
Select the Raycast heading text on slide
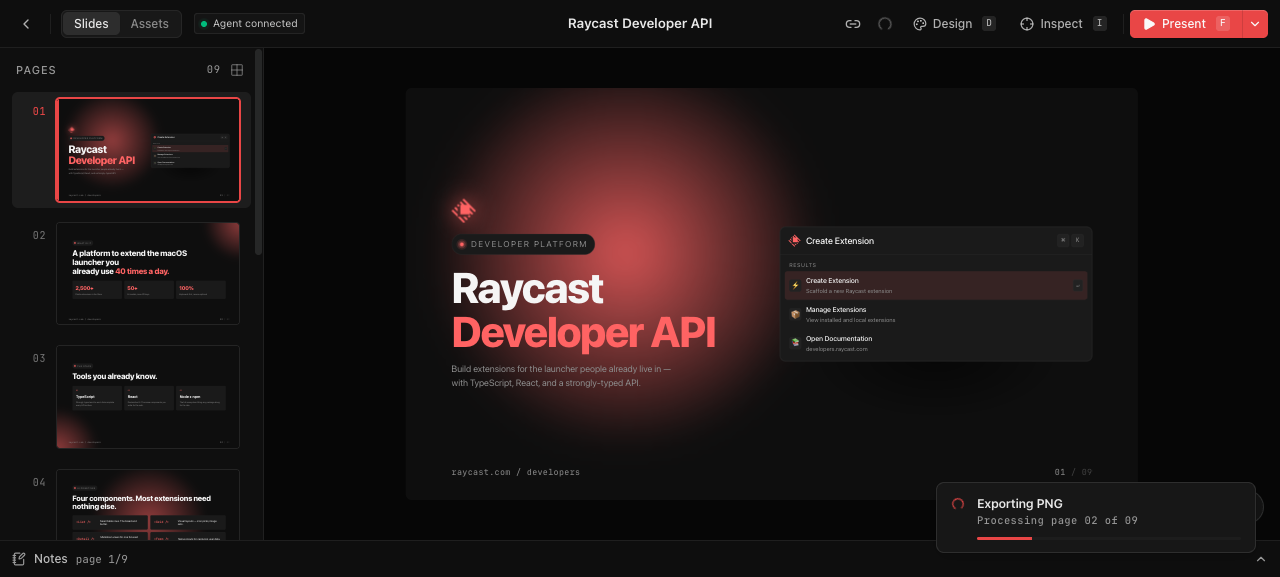(527, 289)
